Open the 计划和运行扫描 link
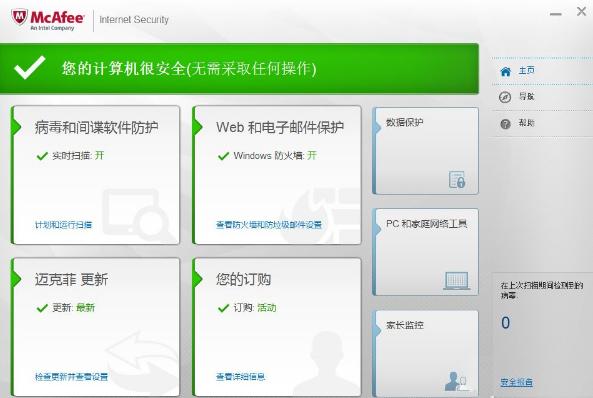 pos(63,225)
